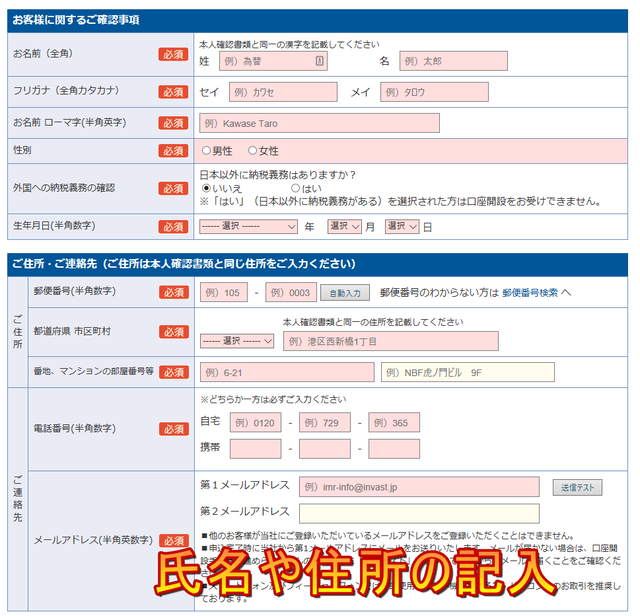Choose はい for foreign tax obligation

click(296, 188)
